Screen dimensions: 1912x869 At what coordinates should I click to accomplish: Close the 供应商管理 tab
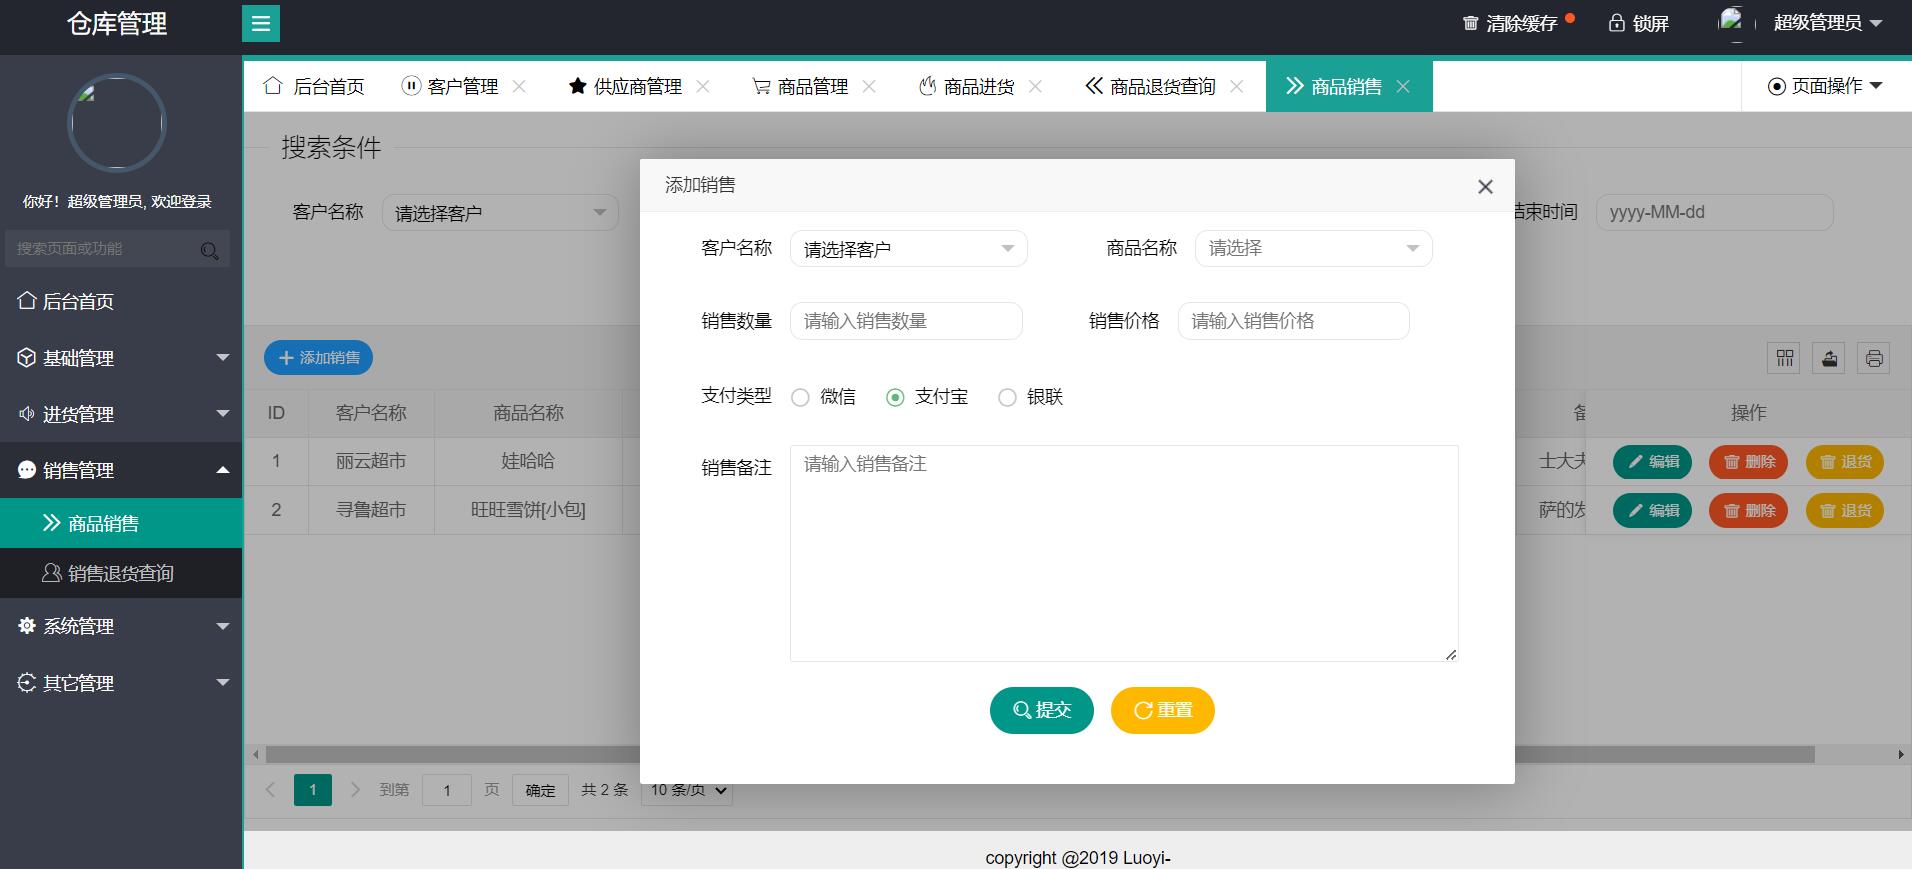click(703, 86)
